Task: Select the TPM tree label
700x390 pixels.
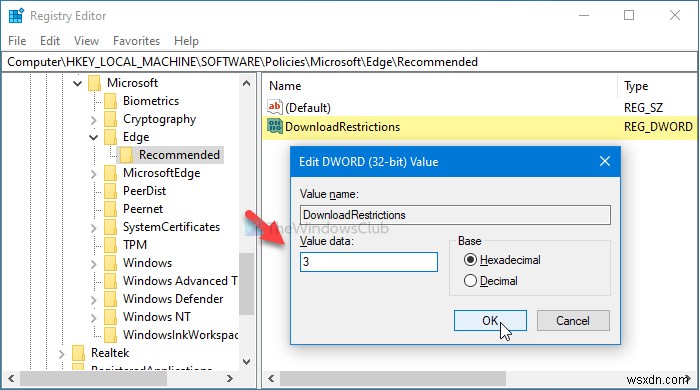Action: (x=135, y=245)
